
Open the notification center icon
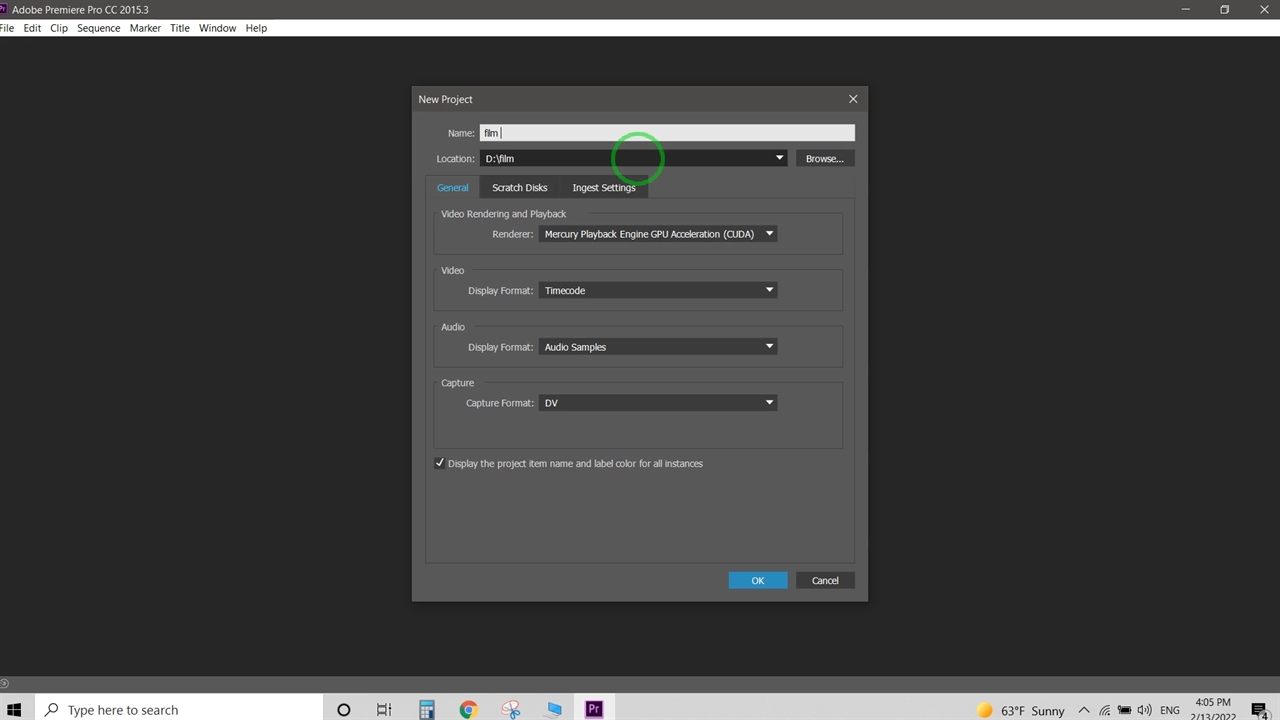(x=1259, y=710)
